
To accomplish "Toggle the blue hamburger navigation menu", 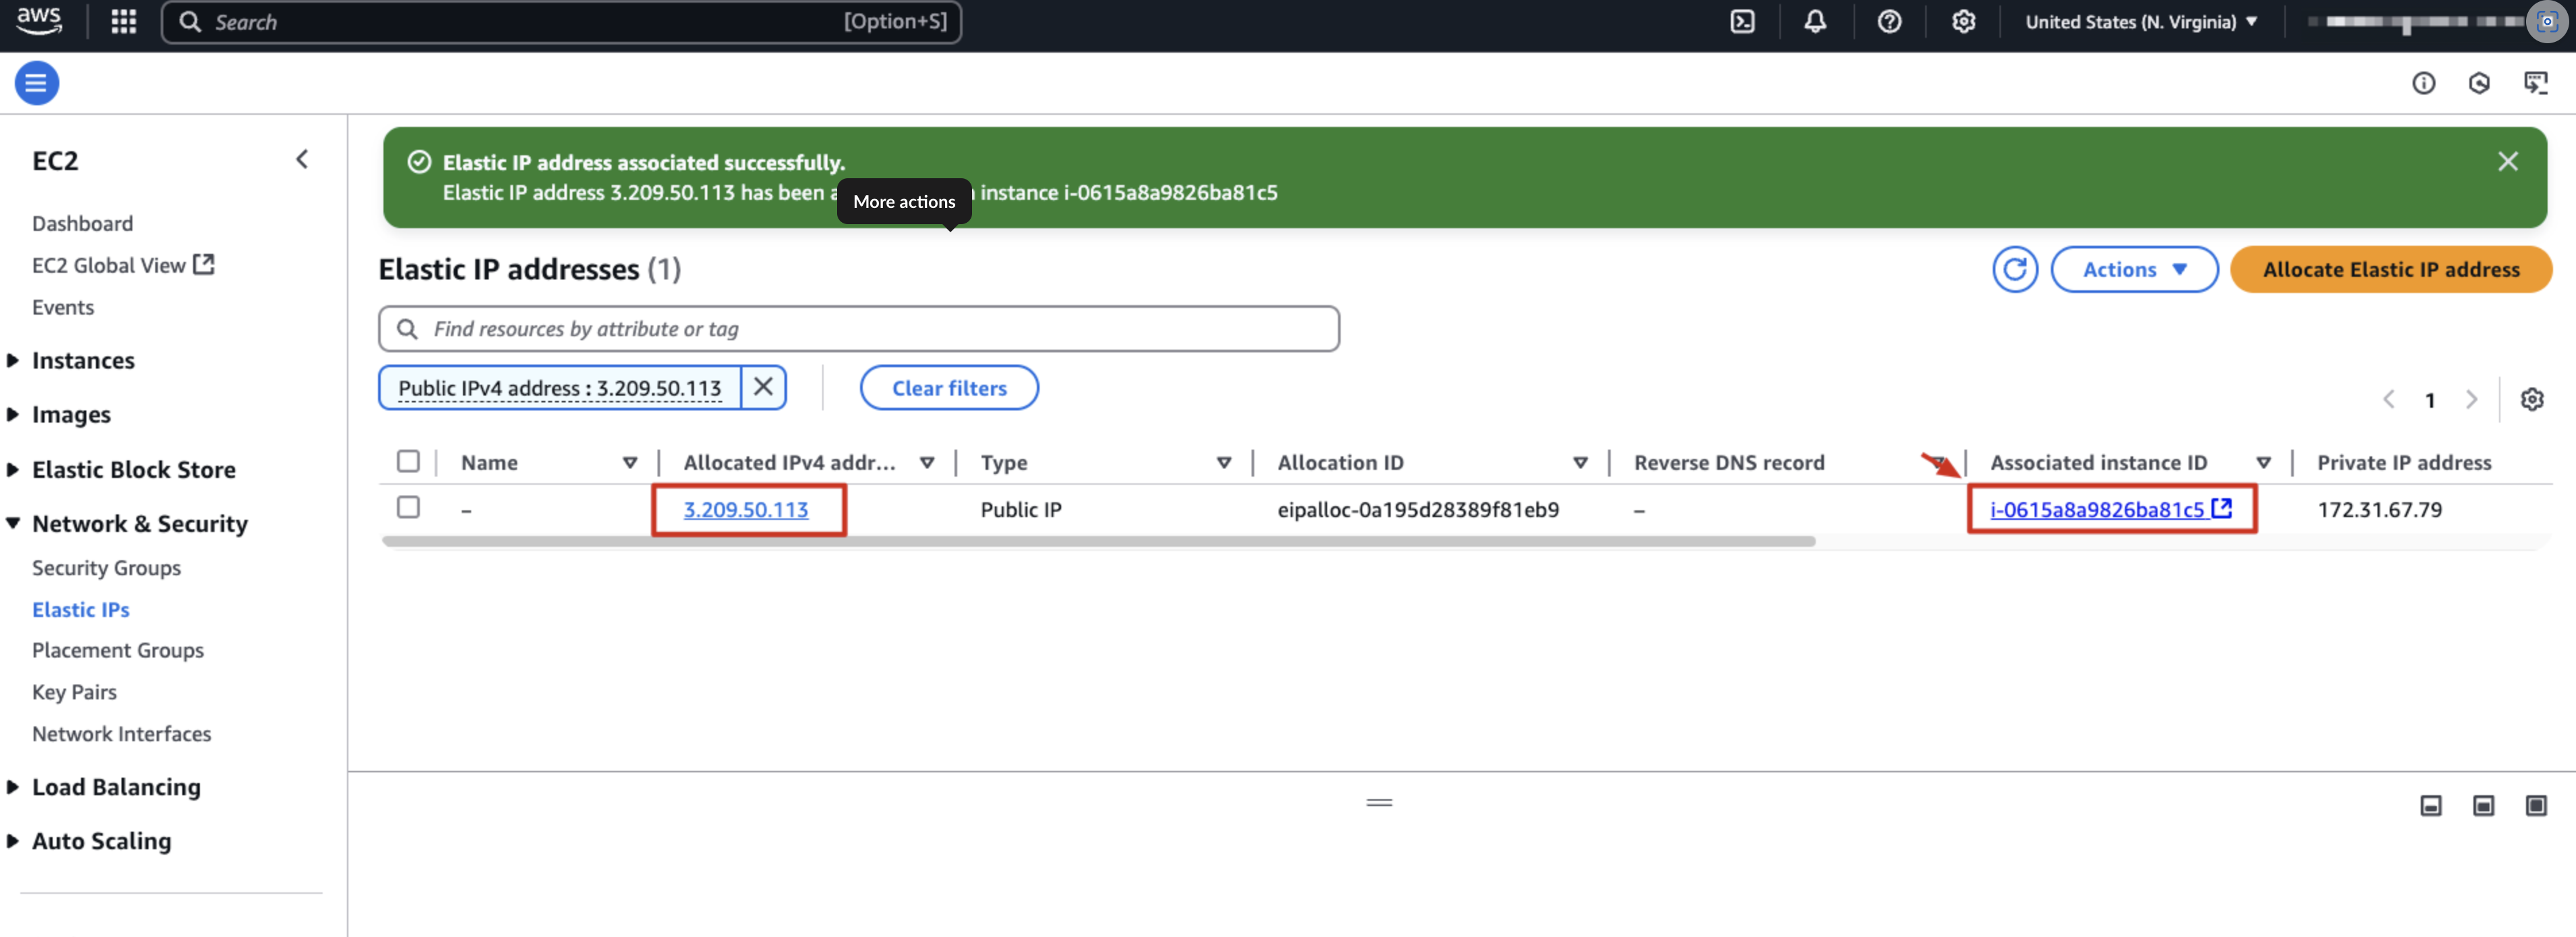I will 36,83.
